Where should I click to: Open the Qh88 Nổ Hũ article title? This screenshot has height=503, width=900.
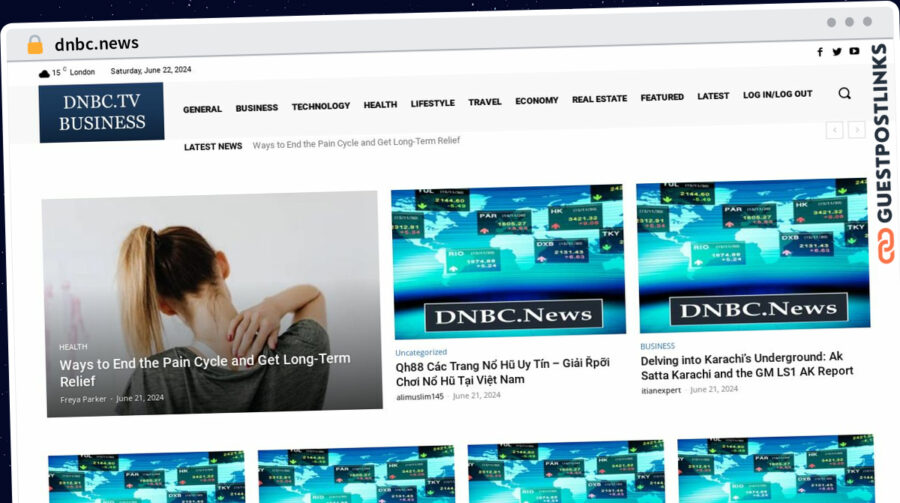[x=502, y=372]
